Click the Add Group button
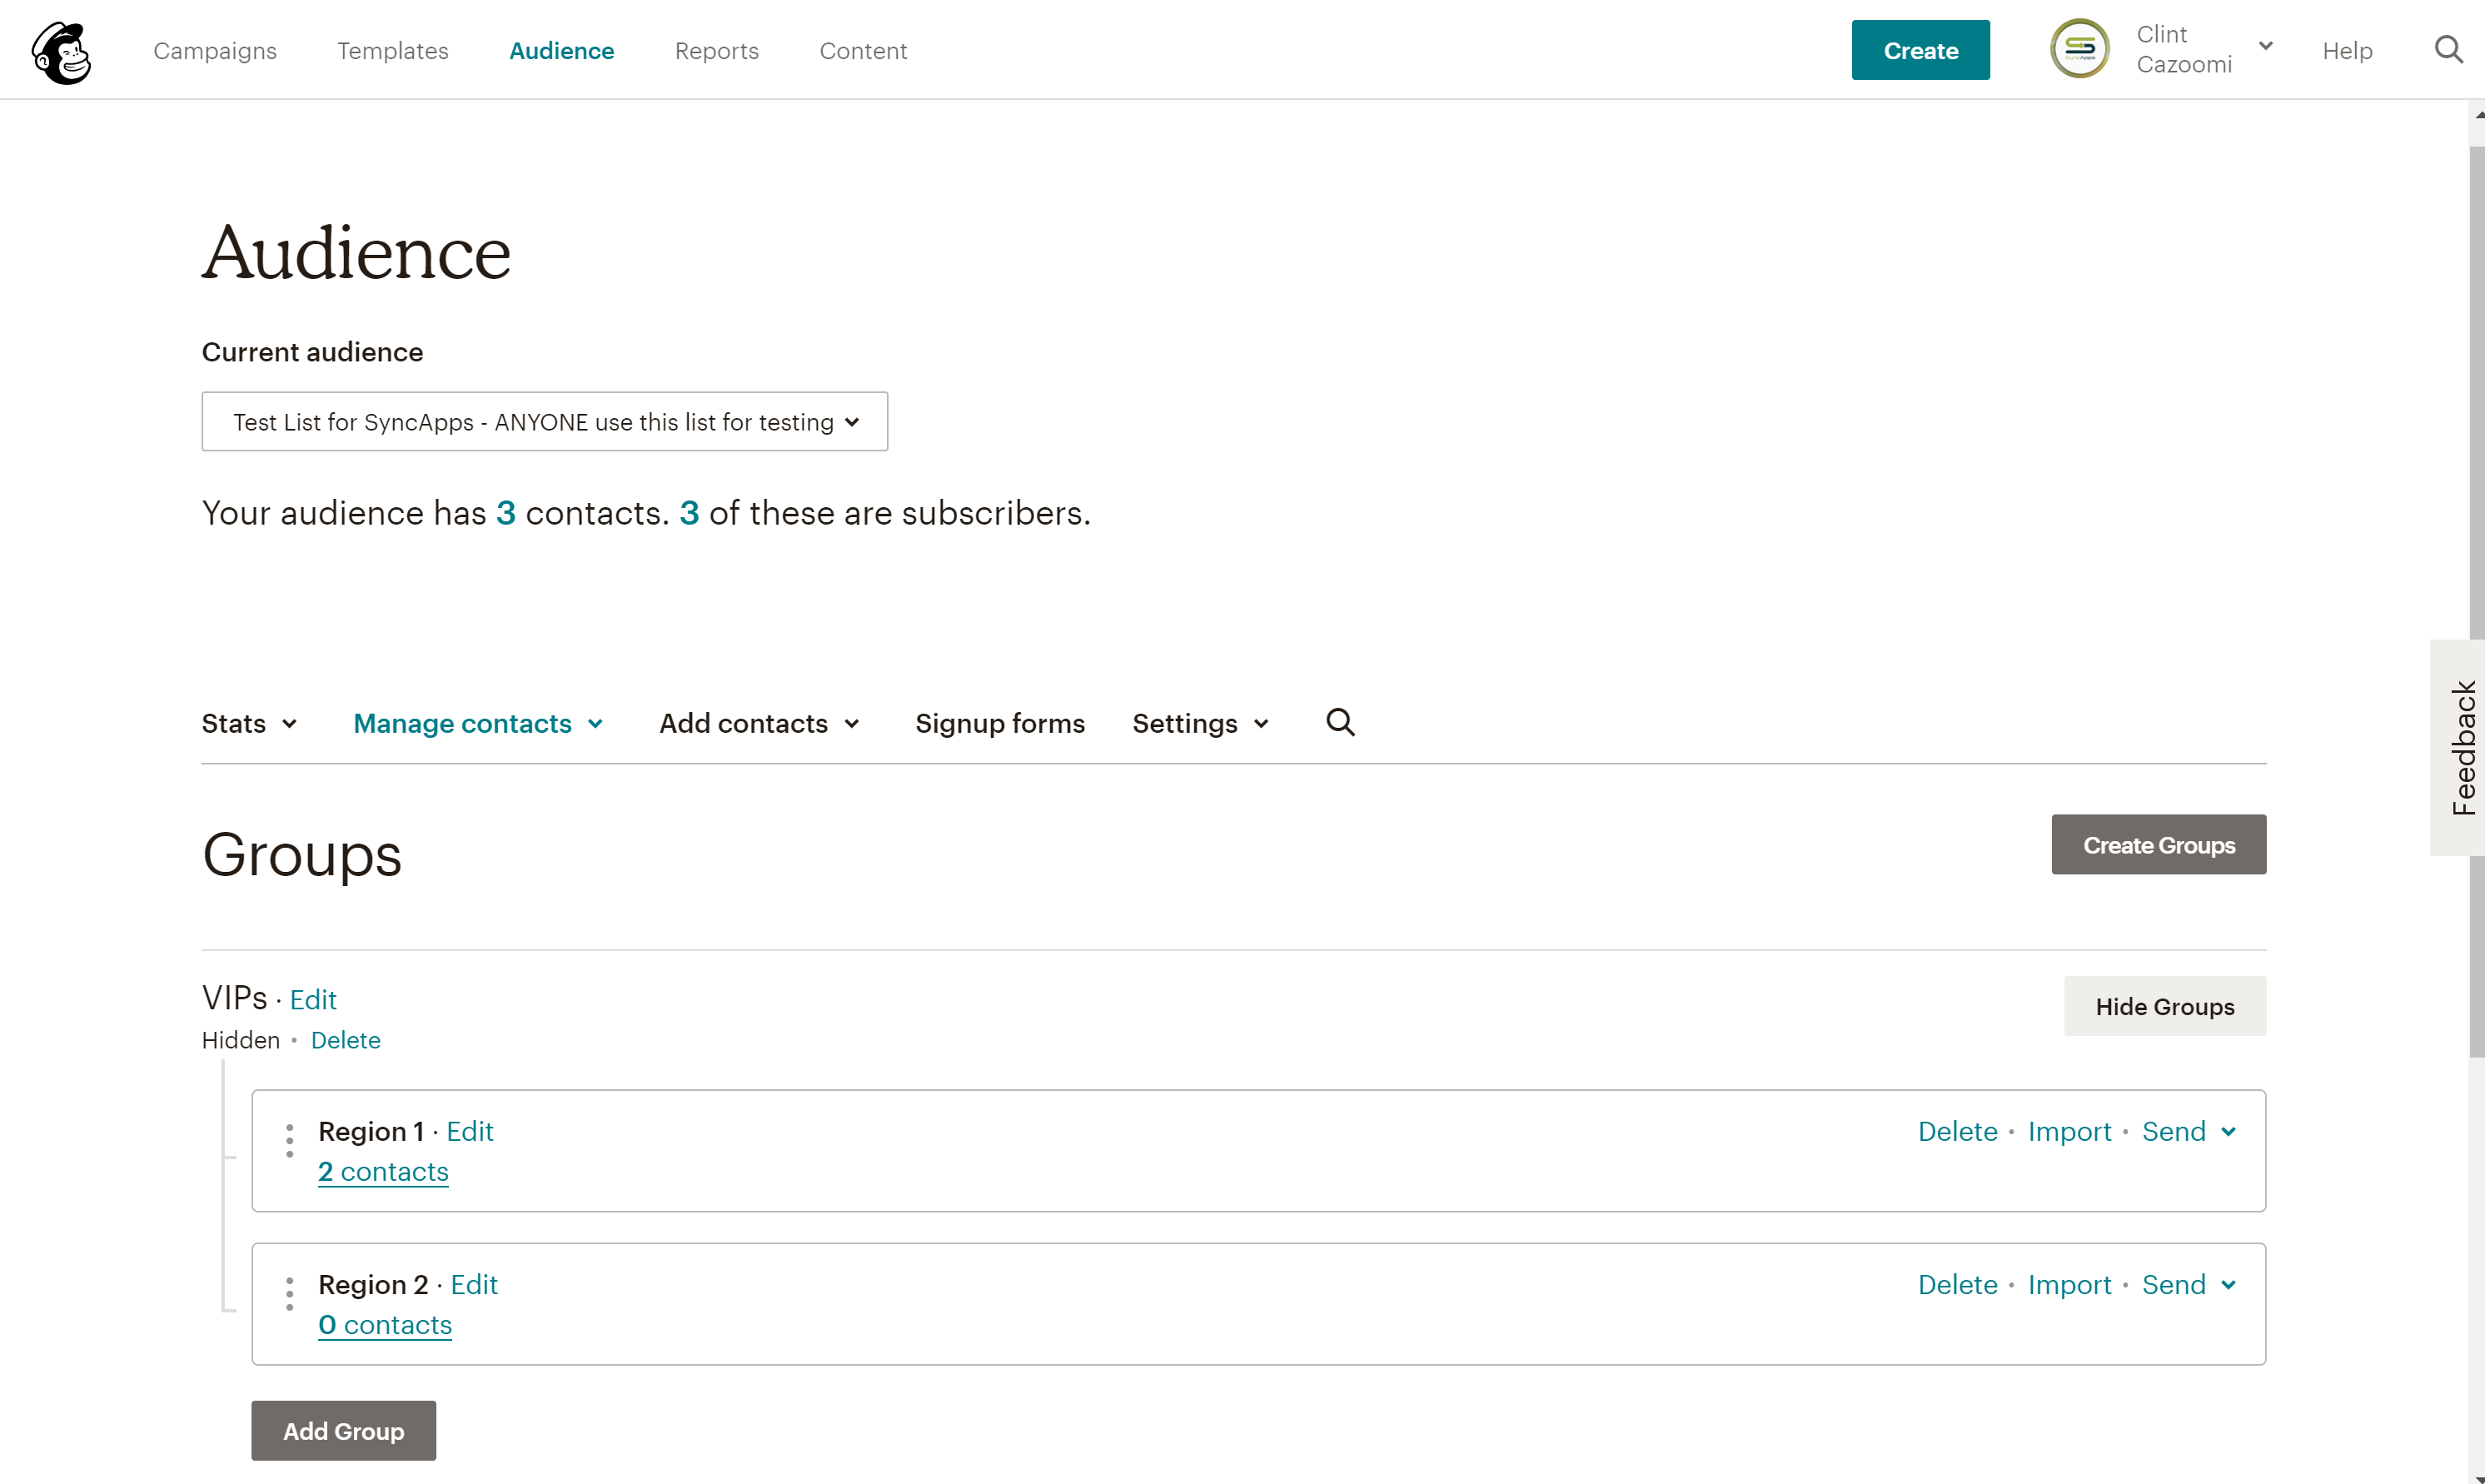 tap(343, 1431)
